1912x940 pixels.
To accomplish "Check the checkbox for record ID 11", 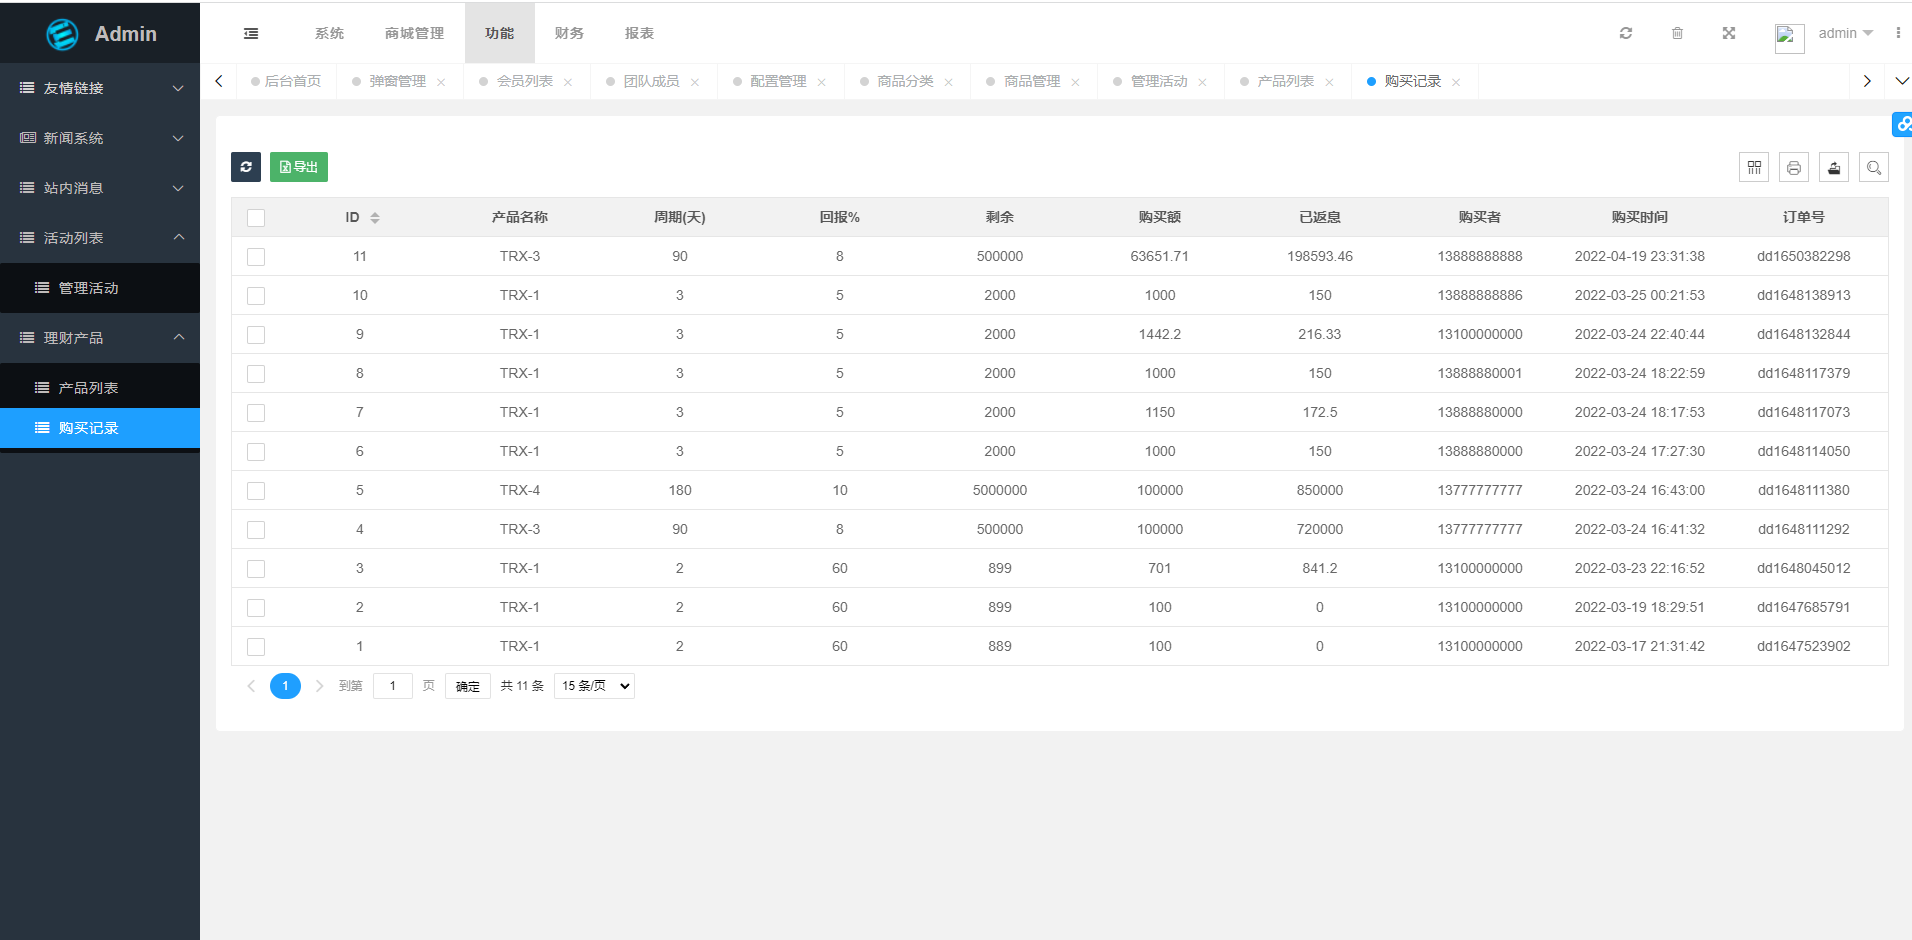I will coord(256,256).
